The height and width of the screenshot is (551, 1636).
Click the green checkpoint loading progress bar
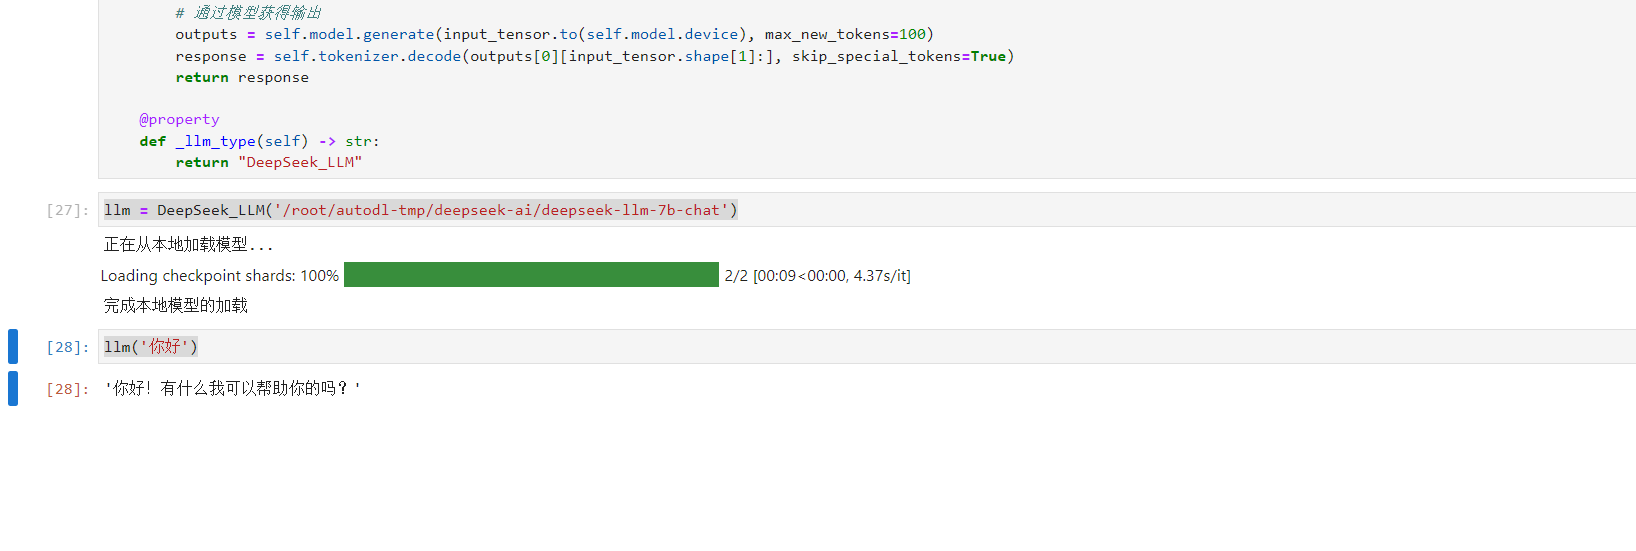tap(531, 275)
